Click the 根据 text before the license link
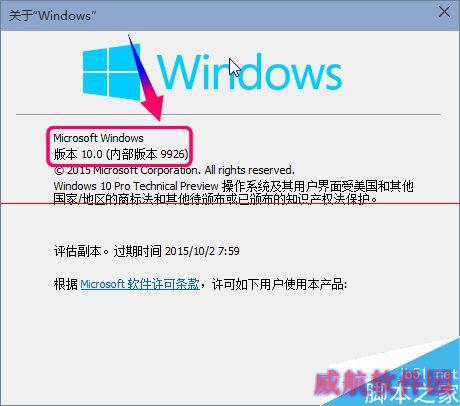The height and width of the screenshot is (406, 460). click(66, 284)
